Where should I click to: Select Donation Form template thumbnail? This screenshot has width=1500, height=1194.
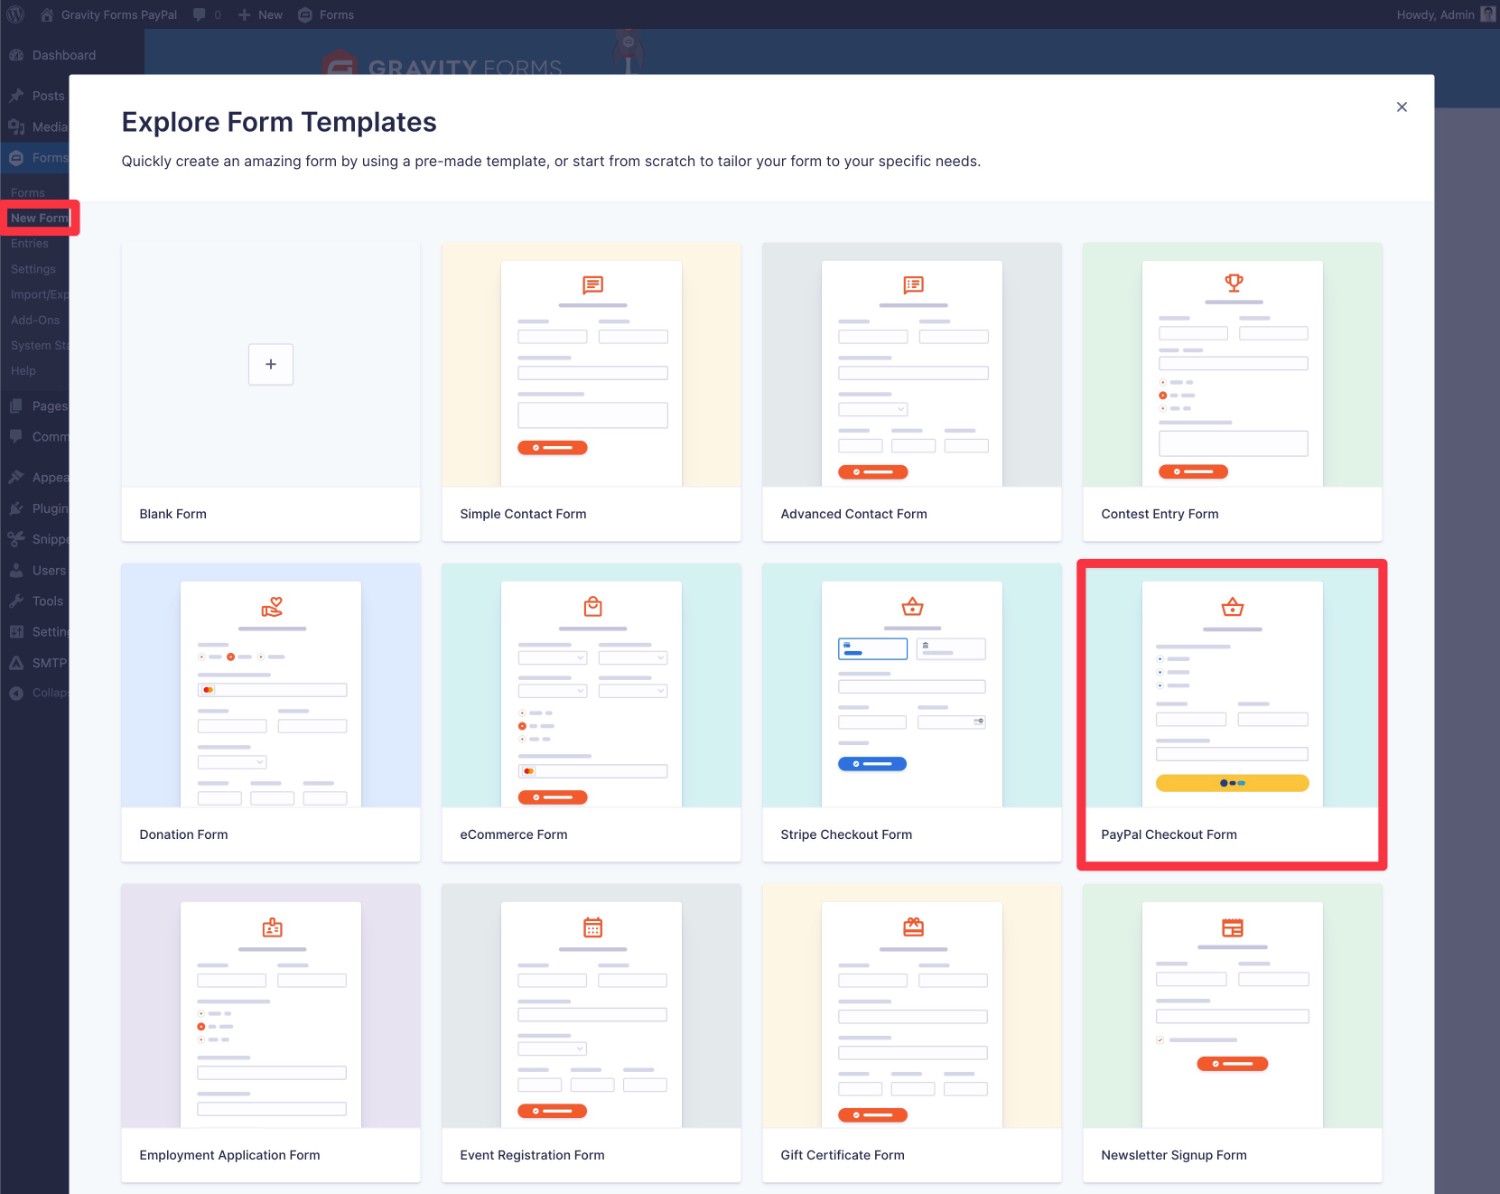pos(271,685)
